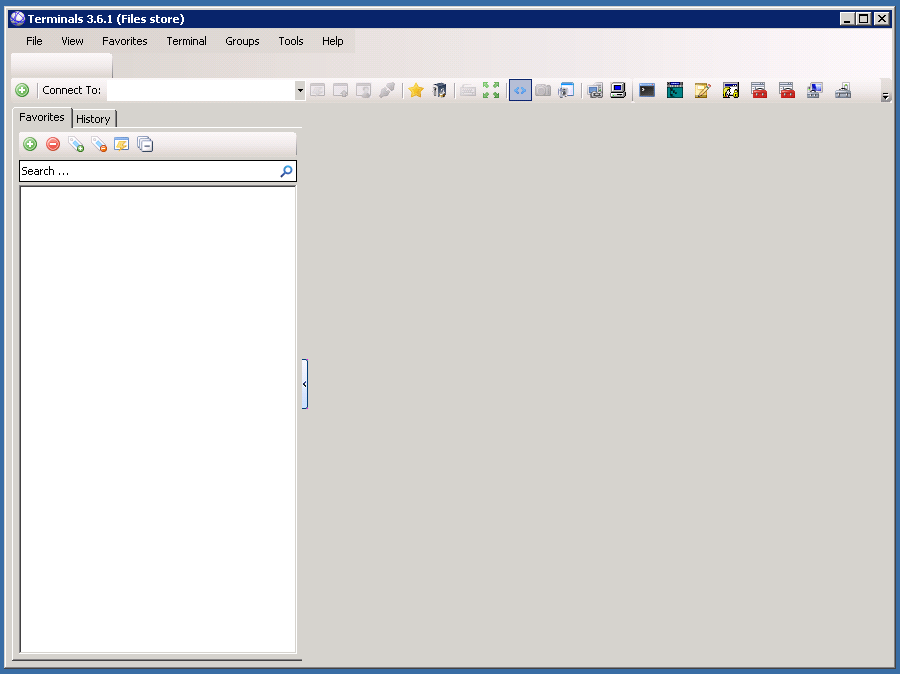Click the red toolbox icon beside the padlock icon
Viewport: 900px width, 674px height.
click(x=759, y=90)
